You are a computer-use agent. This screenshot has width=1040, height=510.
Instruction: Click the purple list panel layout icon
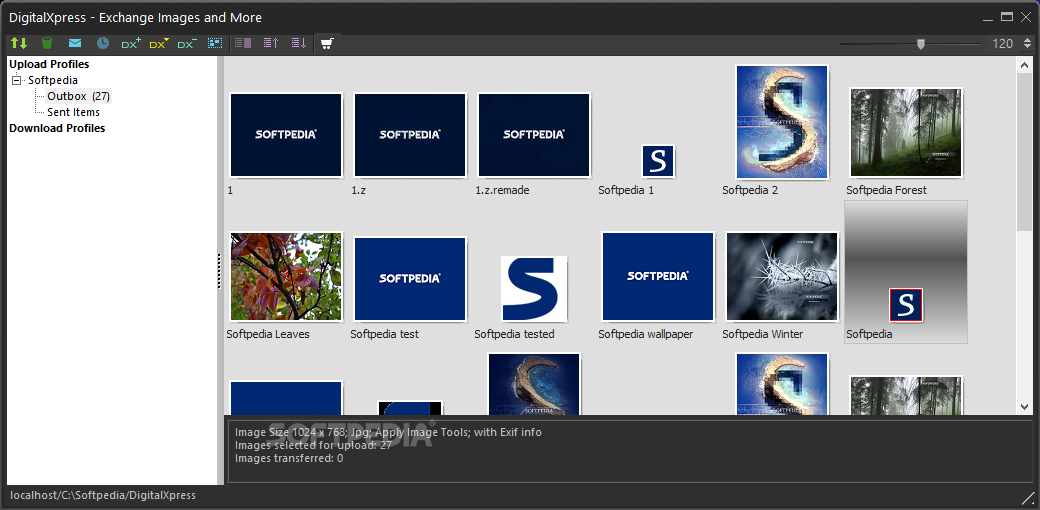coord(243,44)
